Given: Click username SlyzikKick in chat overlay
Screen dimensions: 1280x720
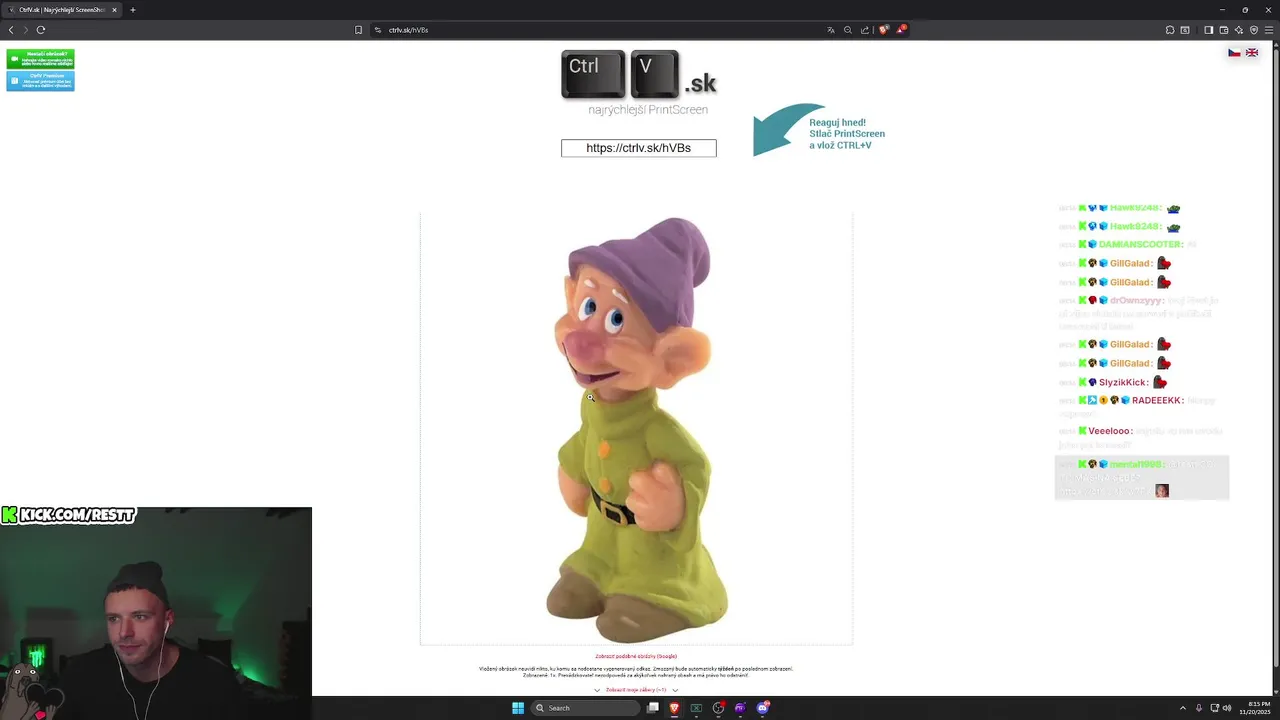Looking at the screenshot, I should pos(1123,382).
